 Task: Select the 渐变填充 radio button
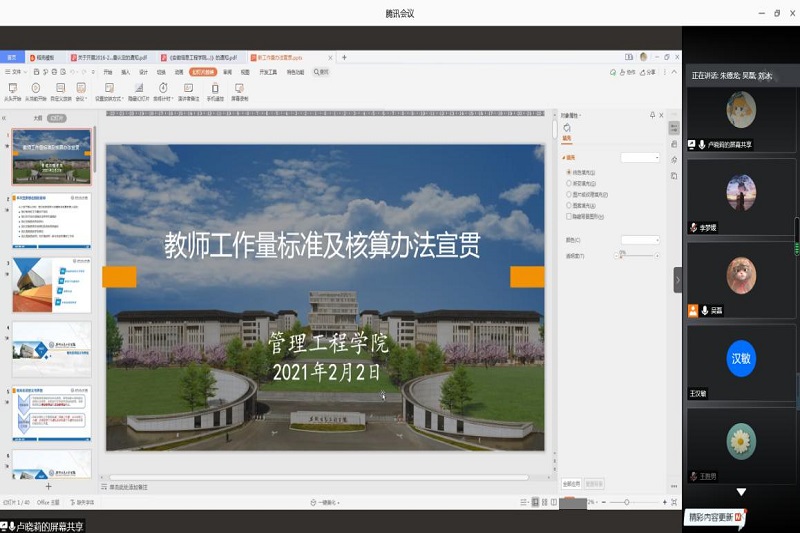[569, 184]
